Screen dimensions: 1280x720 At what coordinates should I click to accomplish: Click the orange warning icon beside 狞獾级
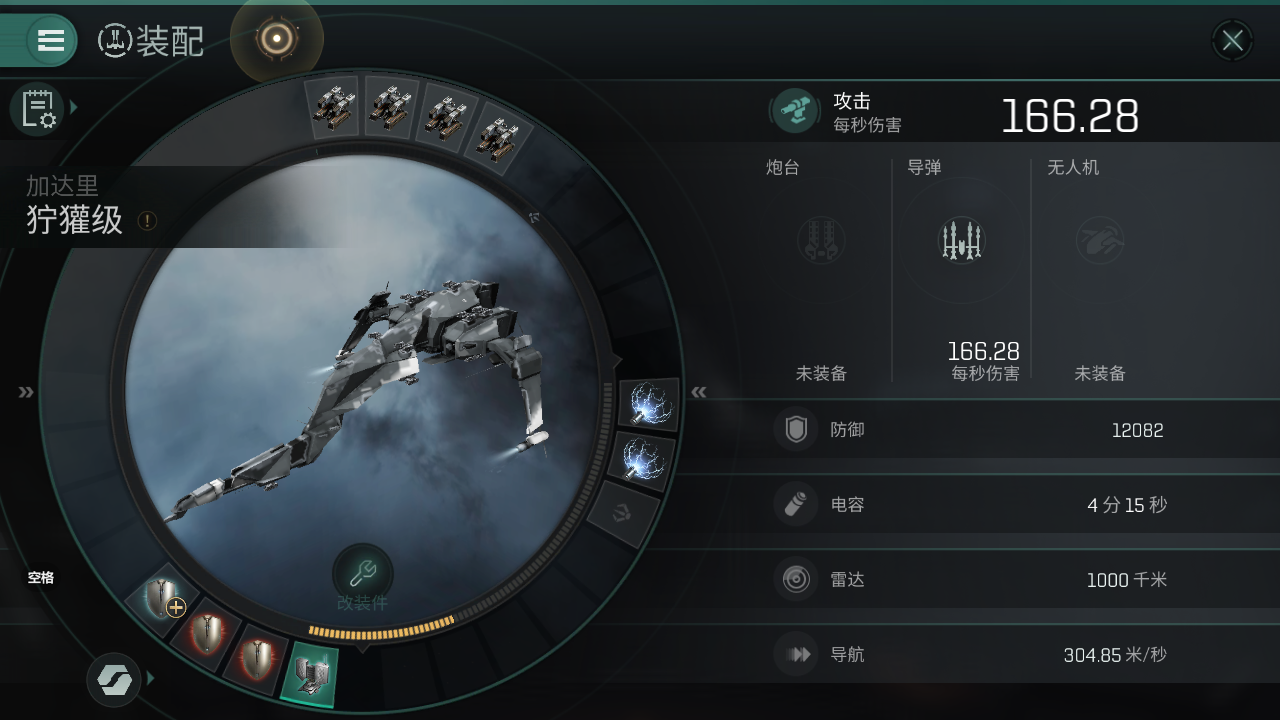(148, 221)
